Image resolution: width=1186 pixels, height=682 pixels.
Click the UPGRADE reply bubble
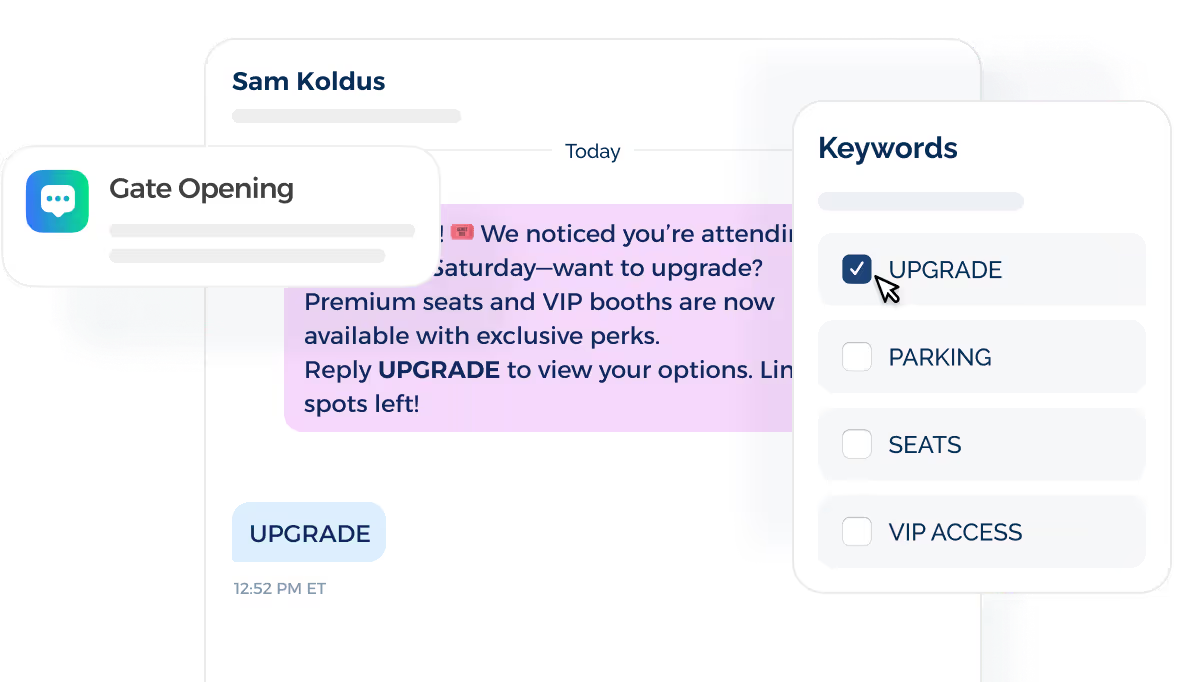pyautogui.click(x=308, y=532)
